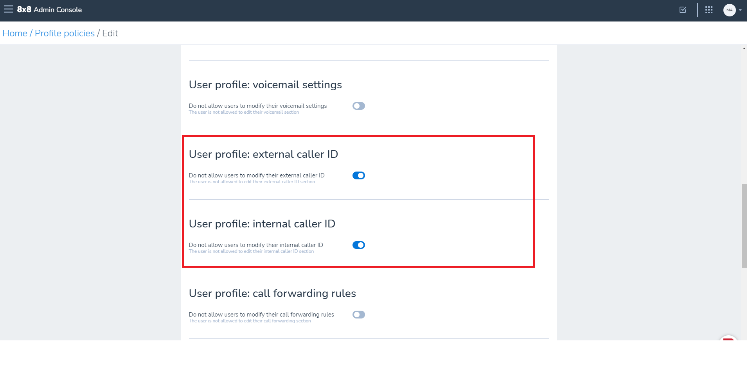Go to the Home breadcrumb link
750x390 pixels.
pyautogui.click(x=15, y=33)
